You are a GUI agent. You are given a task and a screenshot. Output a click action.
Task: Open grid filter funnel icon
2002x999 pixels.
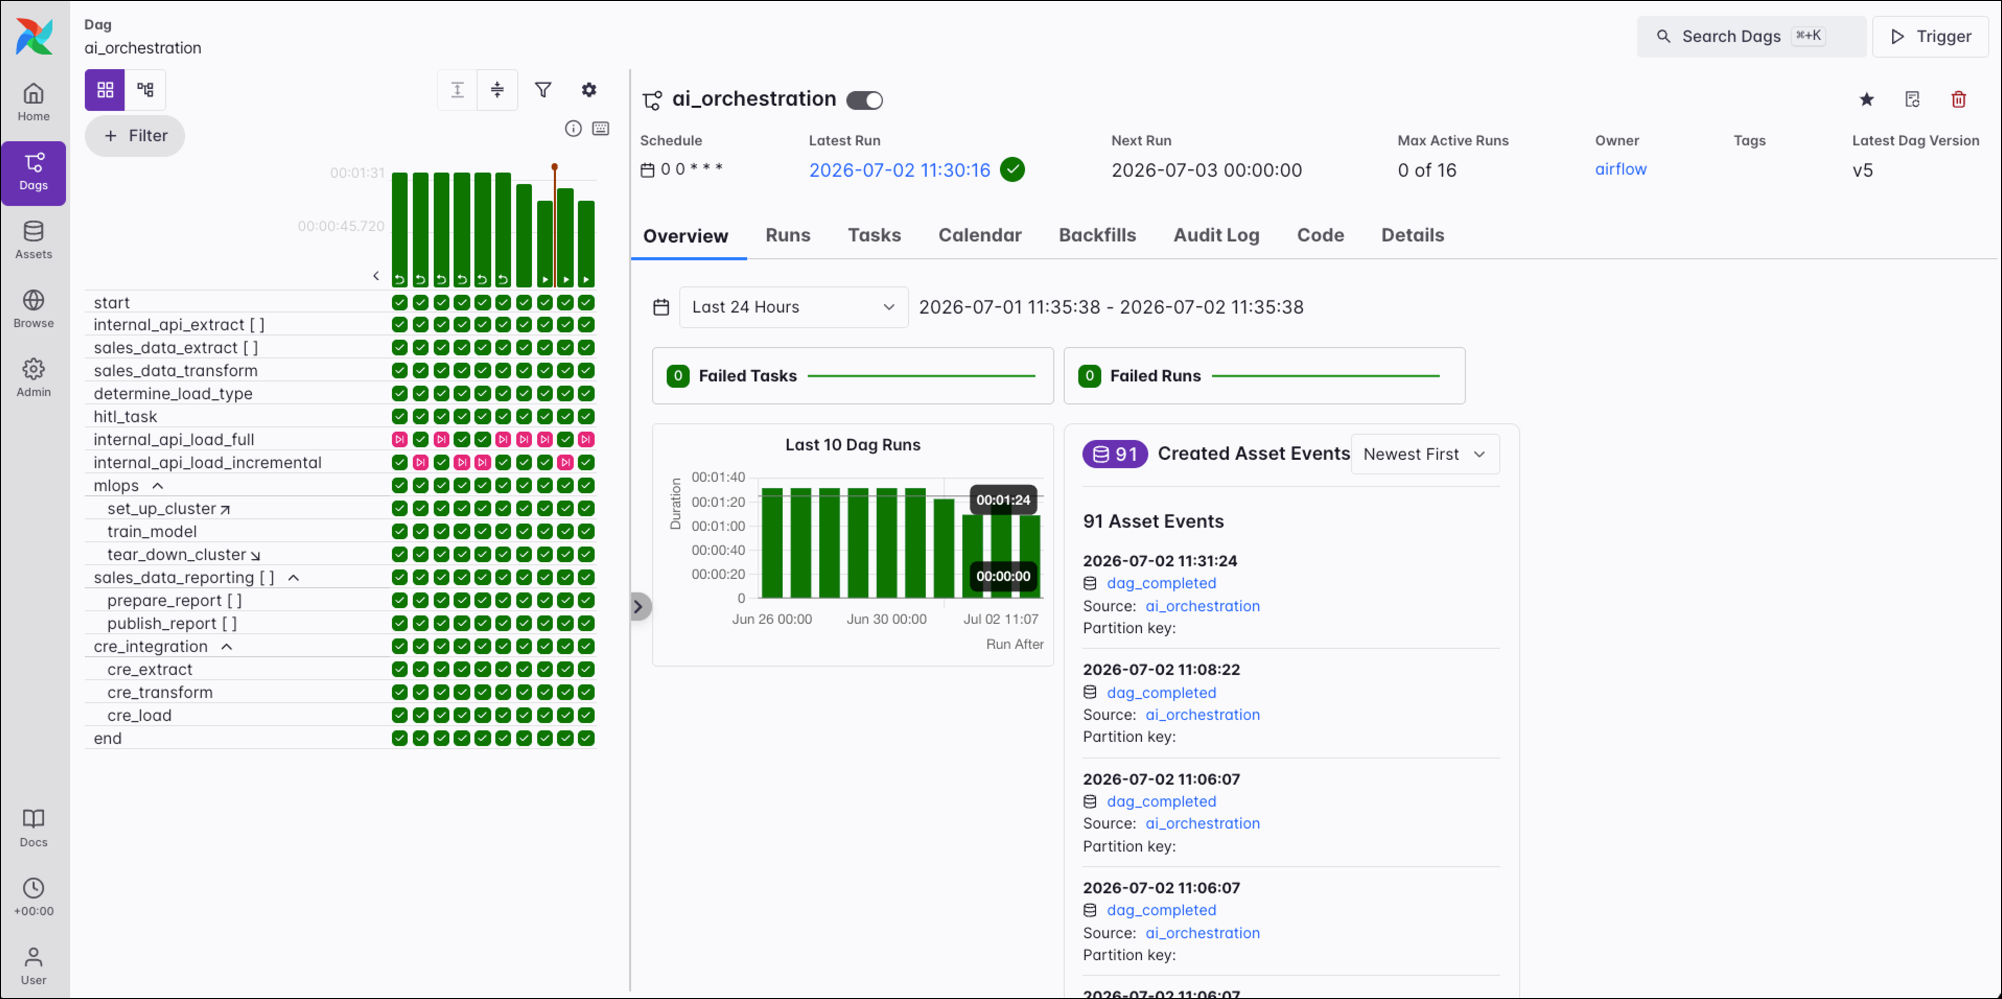click(x=543, y=90)
